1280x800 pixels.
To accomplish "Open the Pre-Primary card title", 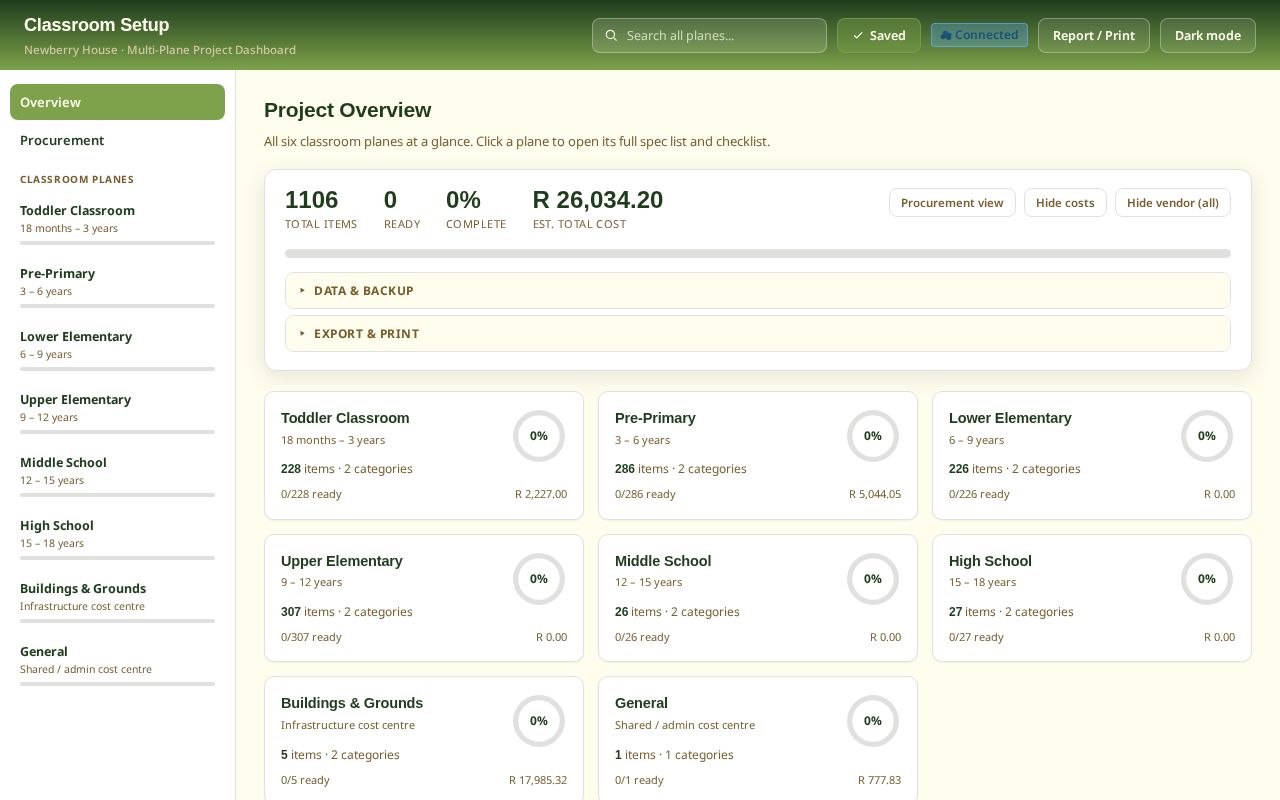I will (655, 418).
